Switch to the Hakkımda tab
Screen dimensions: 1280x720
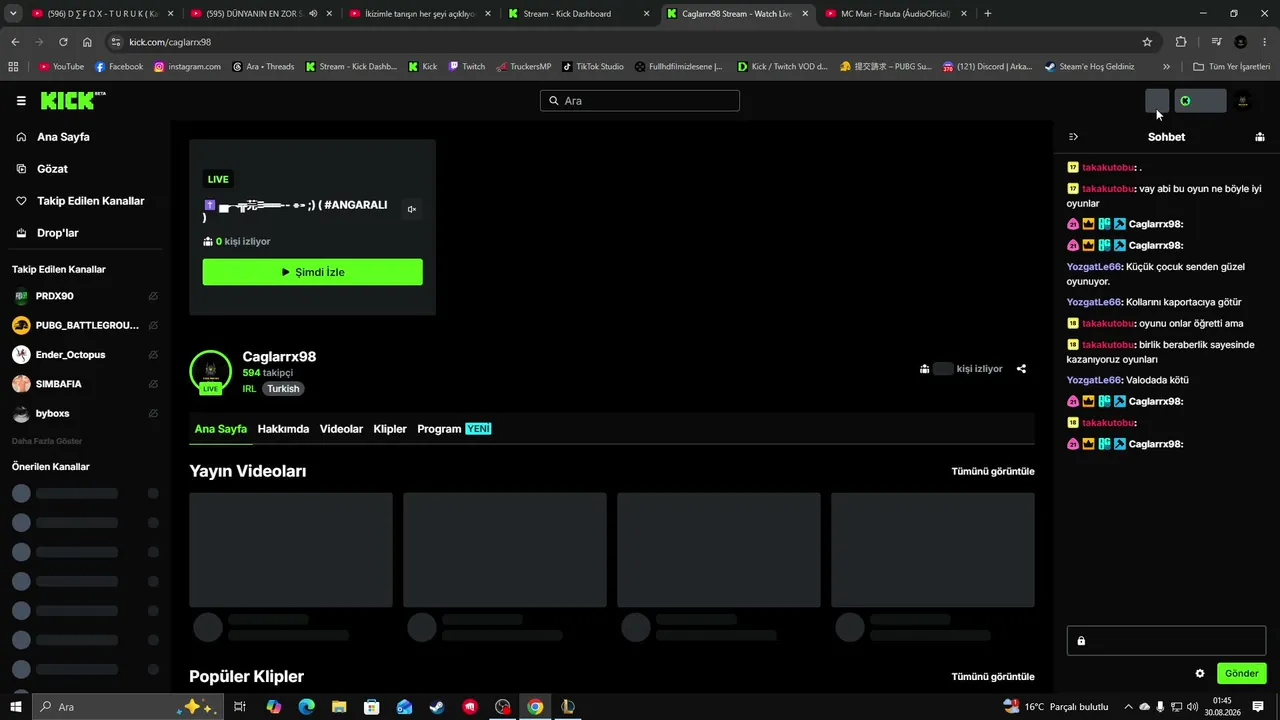[x=283, y=429]
